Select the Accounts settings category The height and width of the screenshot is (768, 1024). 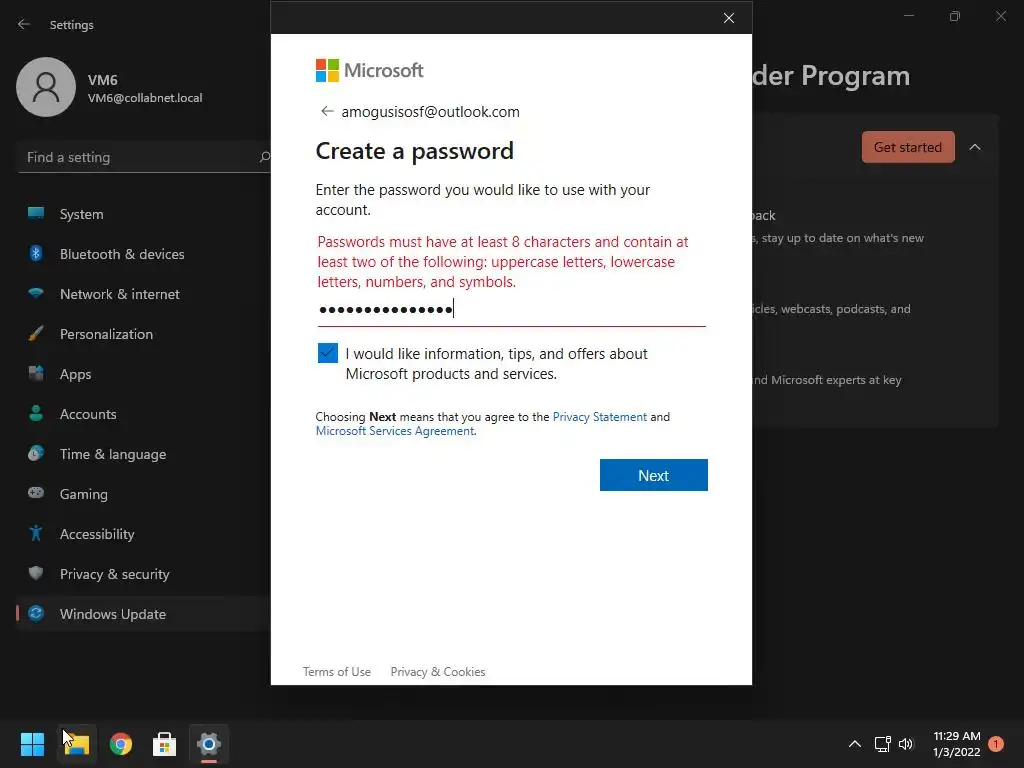[142, 413]
